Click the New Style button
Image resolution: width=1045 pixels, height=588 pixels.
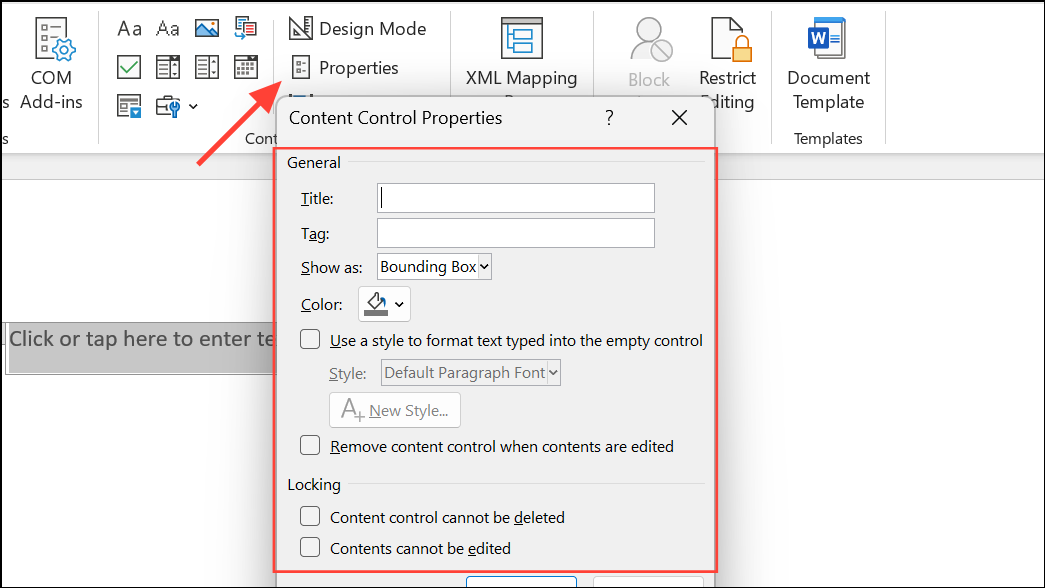click(394, 410)
